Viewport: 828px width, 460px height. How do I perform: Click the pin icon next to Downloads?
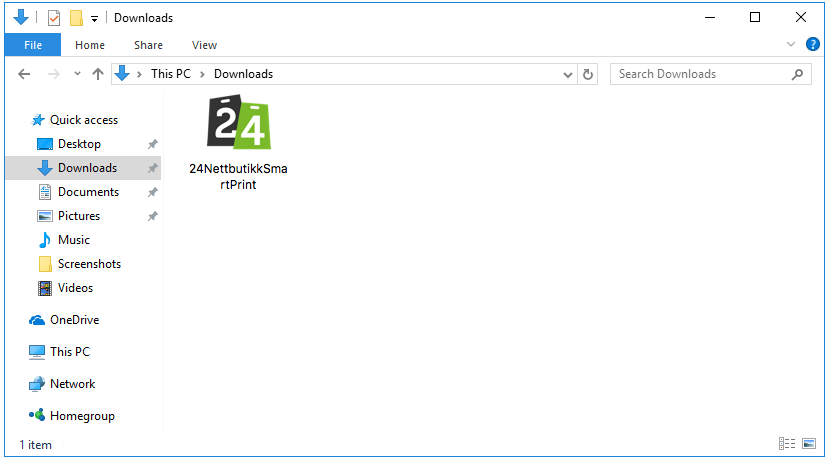click(153, 168)
